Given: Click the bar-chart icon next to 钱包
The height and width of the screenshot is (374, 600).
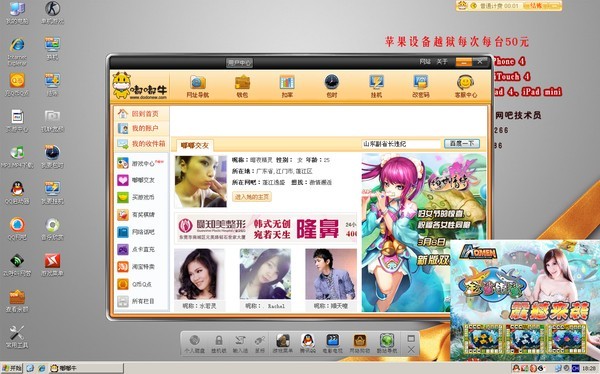Looking at the screenshot, I should point(287,86).
